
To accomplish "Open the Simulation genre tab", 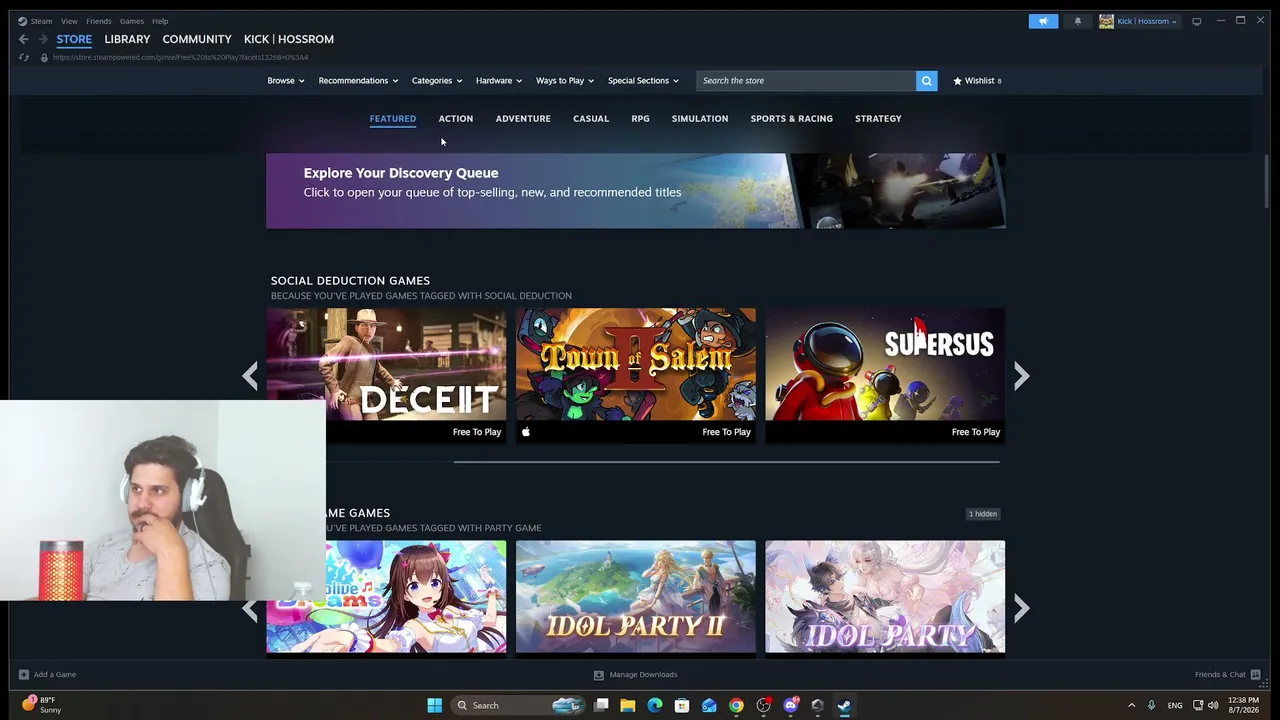I will 700,119.
